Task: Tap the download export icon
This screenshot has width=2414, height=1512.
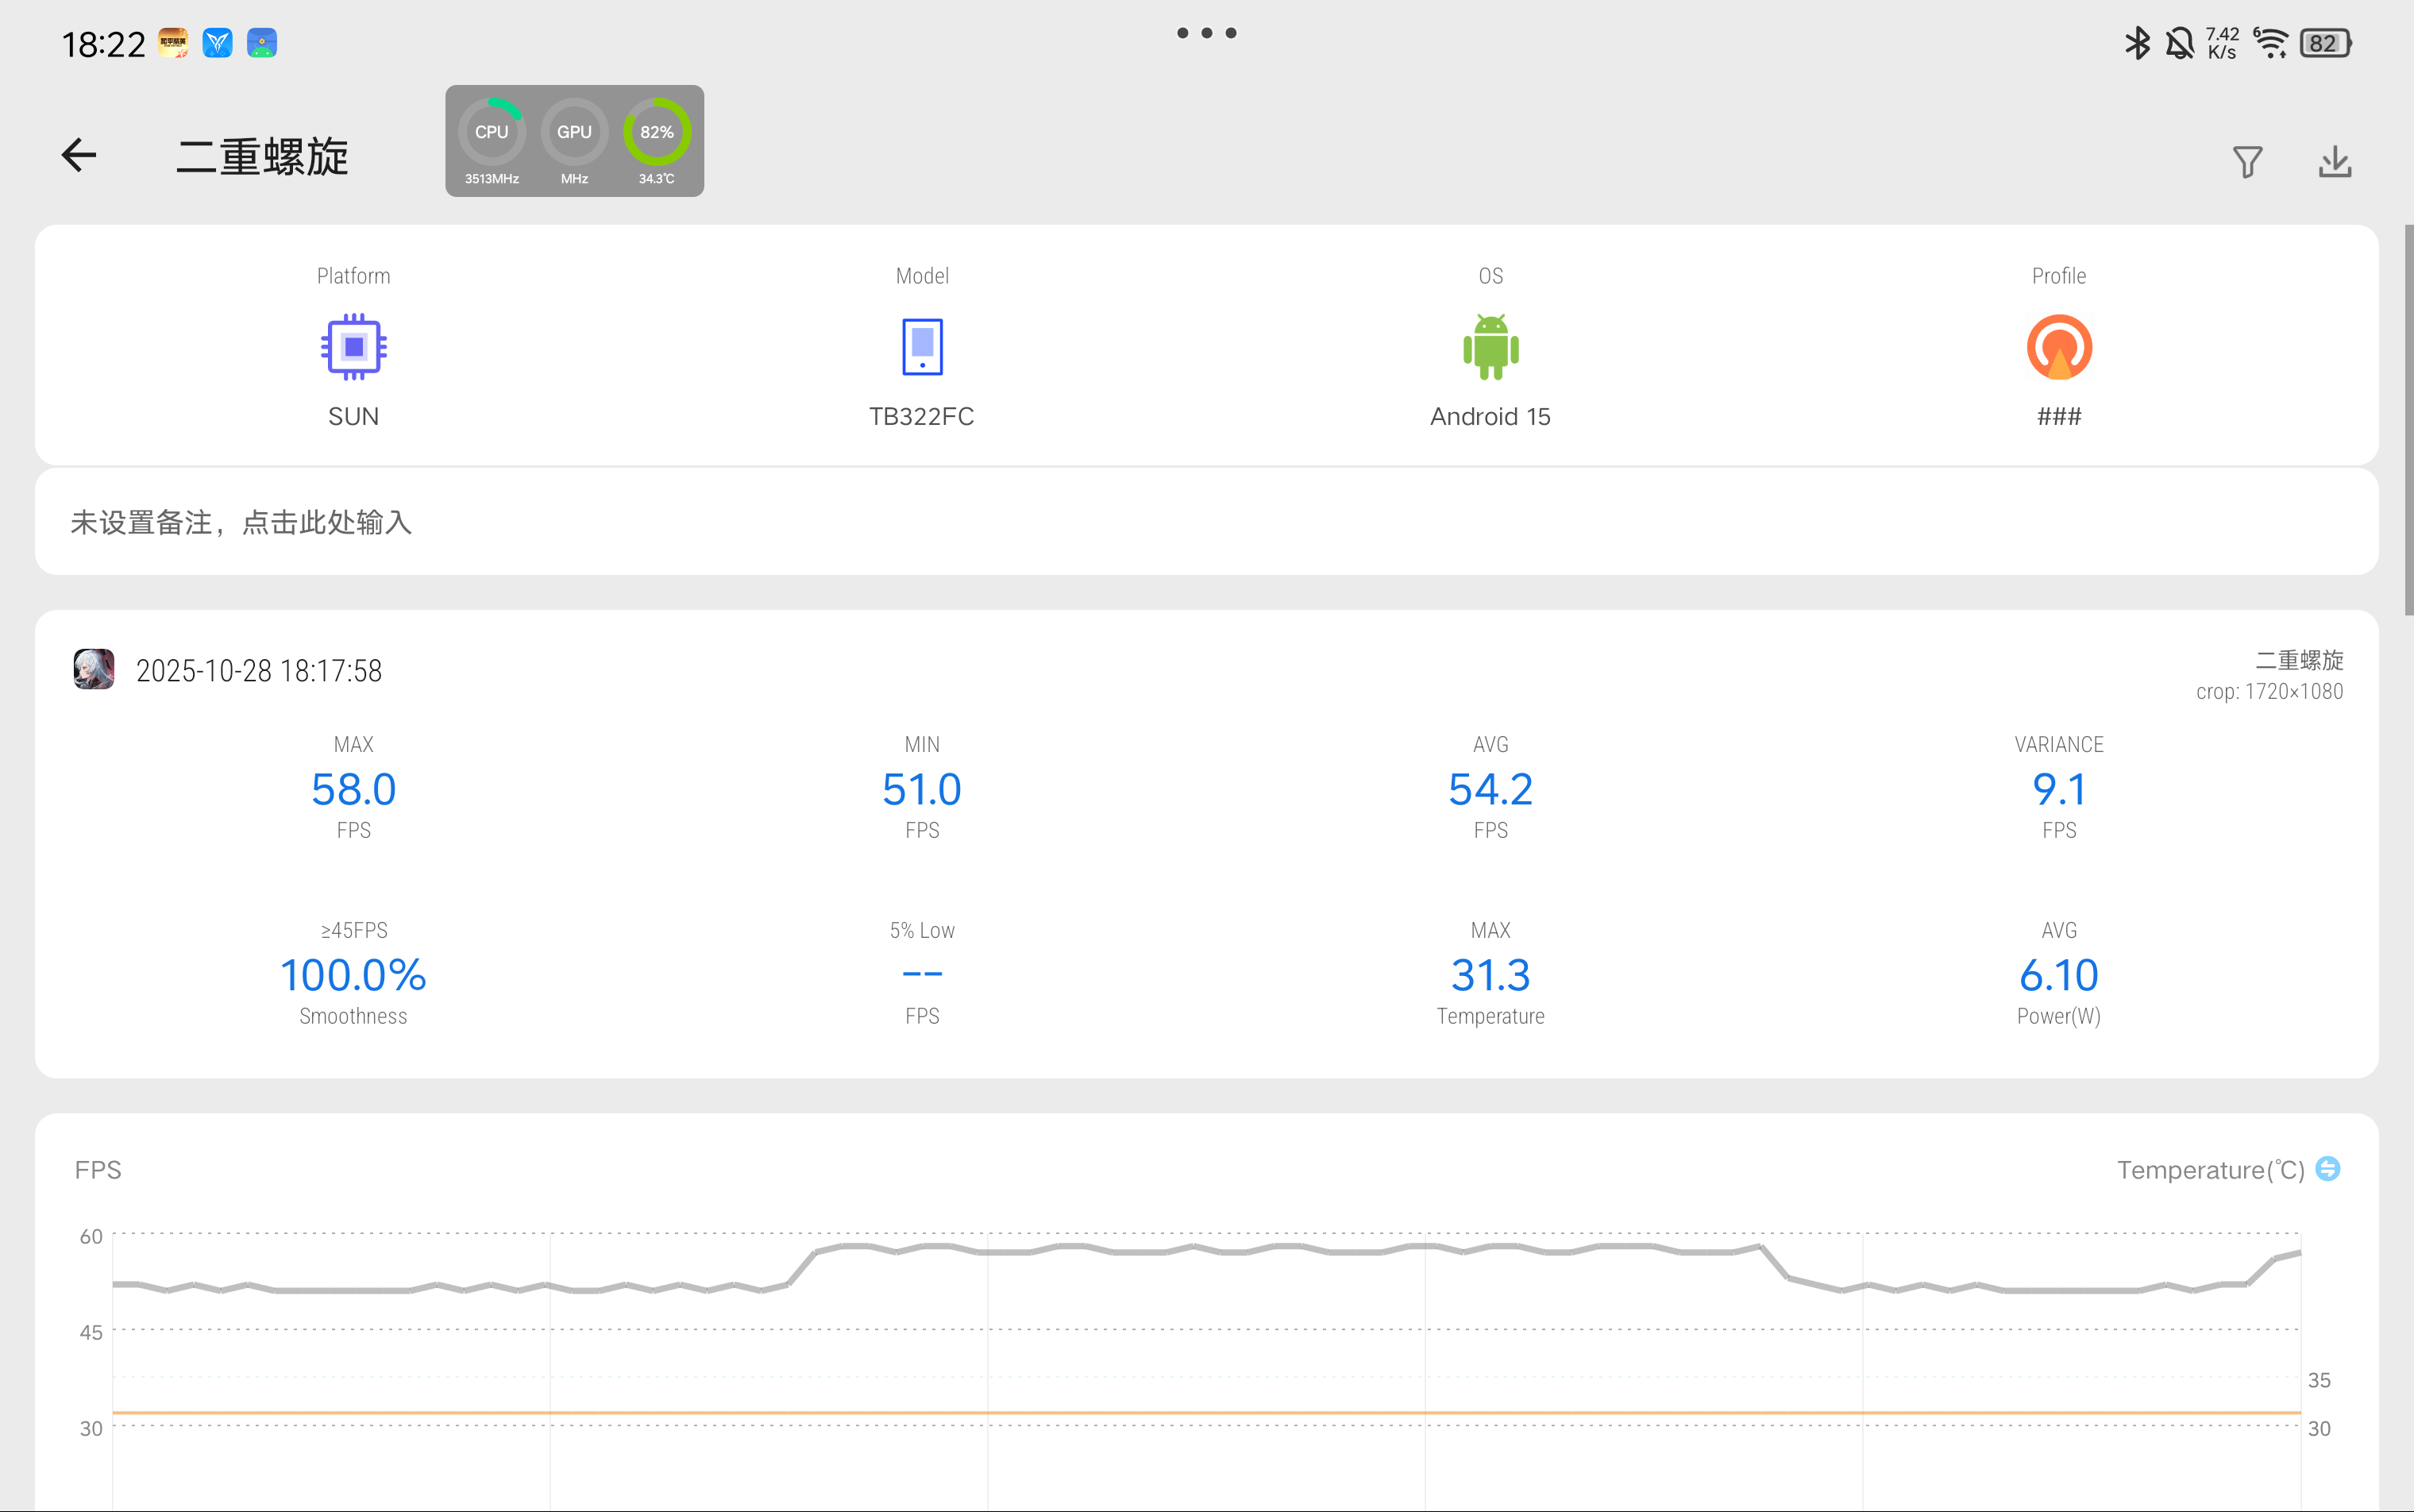Action: (x=2334, y=161)
